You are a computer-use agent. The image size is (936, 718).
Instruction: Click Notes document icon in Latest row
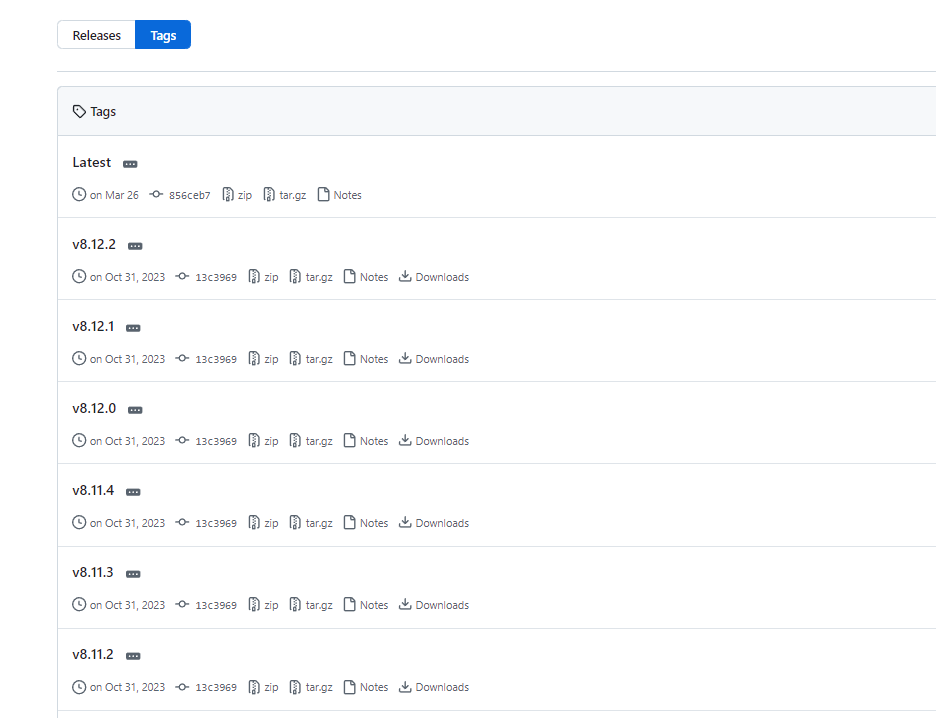click(x=324, y=195)
